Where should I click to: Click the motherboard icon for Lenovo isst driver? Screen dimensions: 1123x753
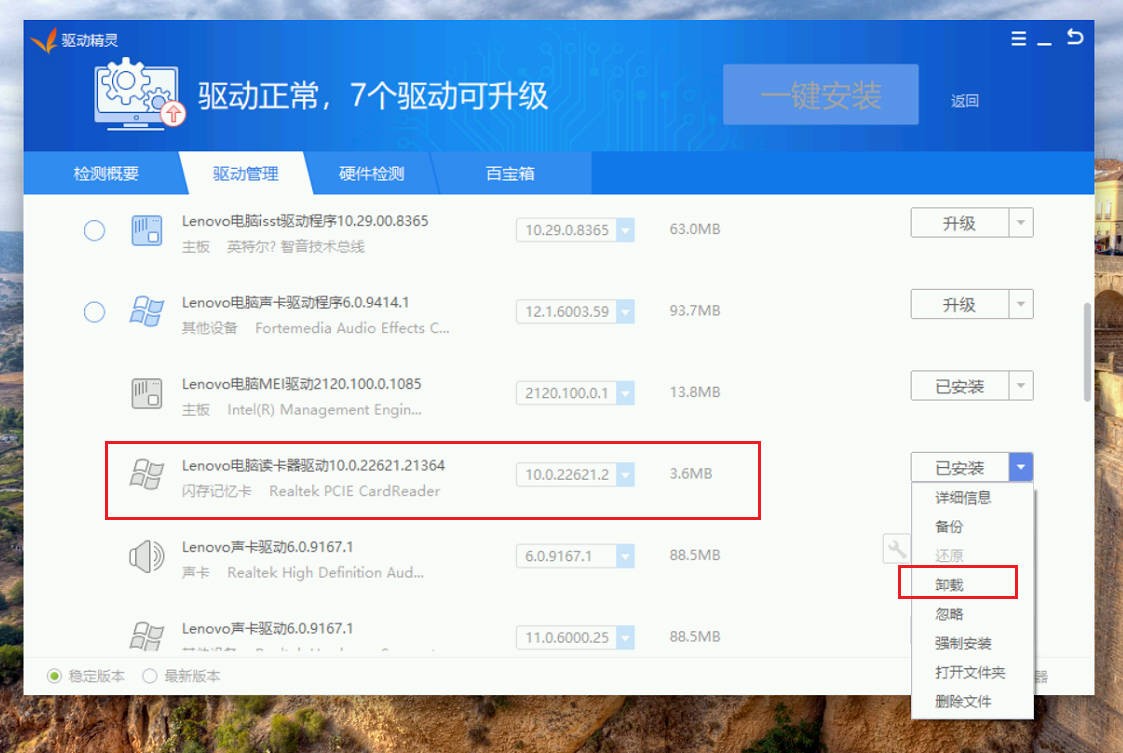click(147, 230)
